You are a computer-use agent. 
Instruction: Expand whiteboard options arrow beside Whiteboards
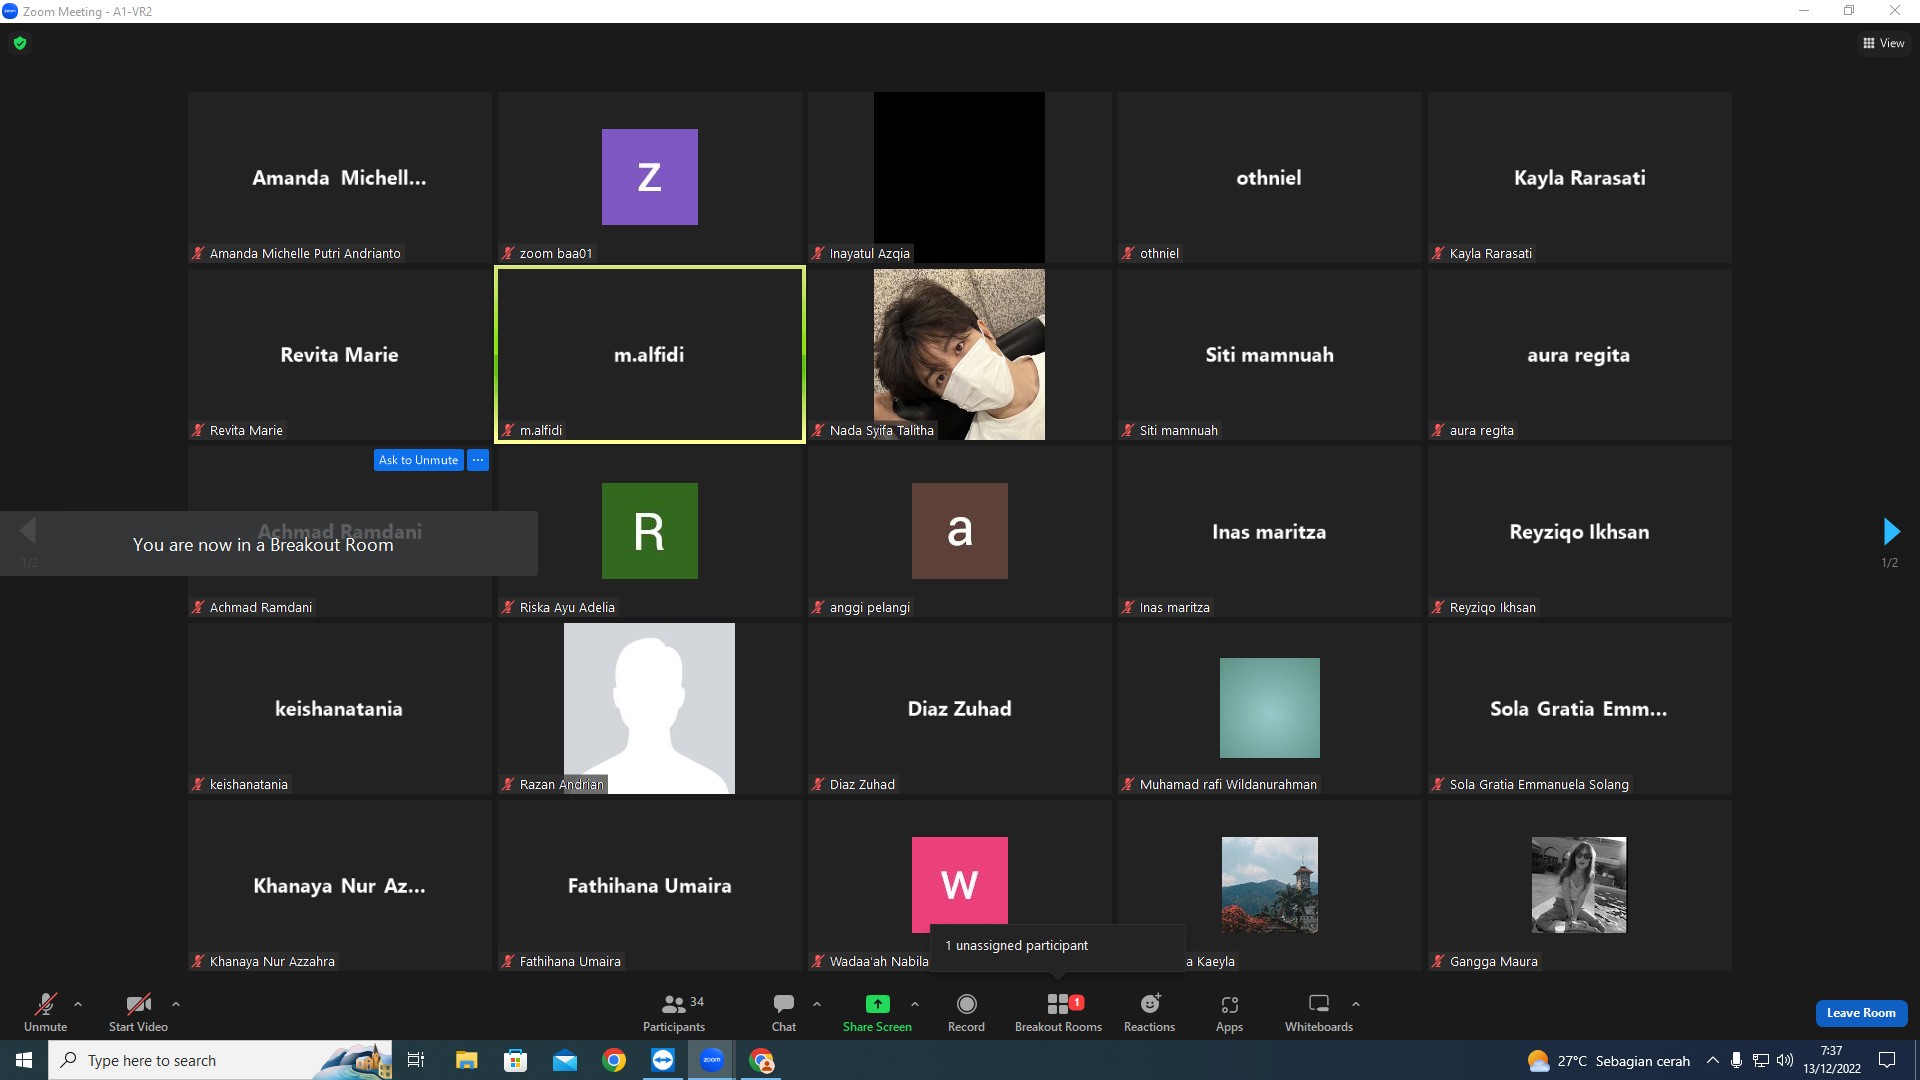click(1356, 1004)
